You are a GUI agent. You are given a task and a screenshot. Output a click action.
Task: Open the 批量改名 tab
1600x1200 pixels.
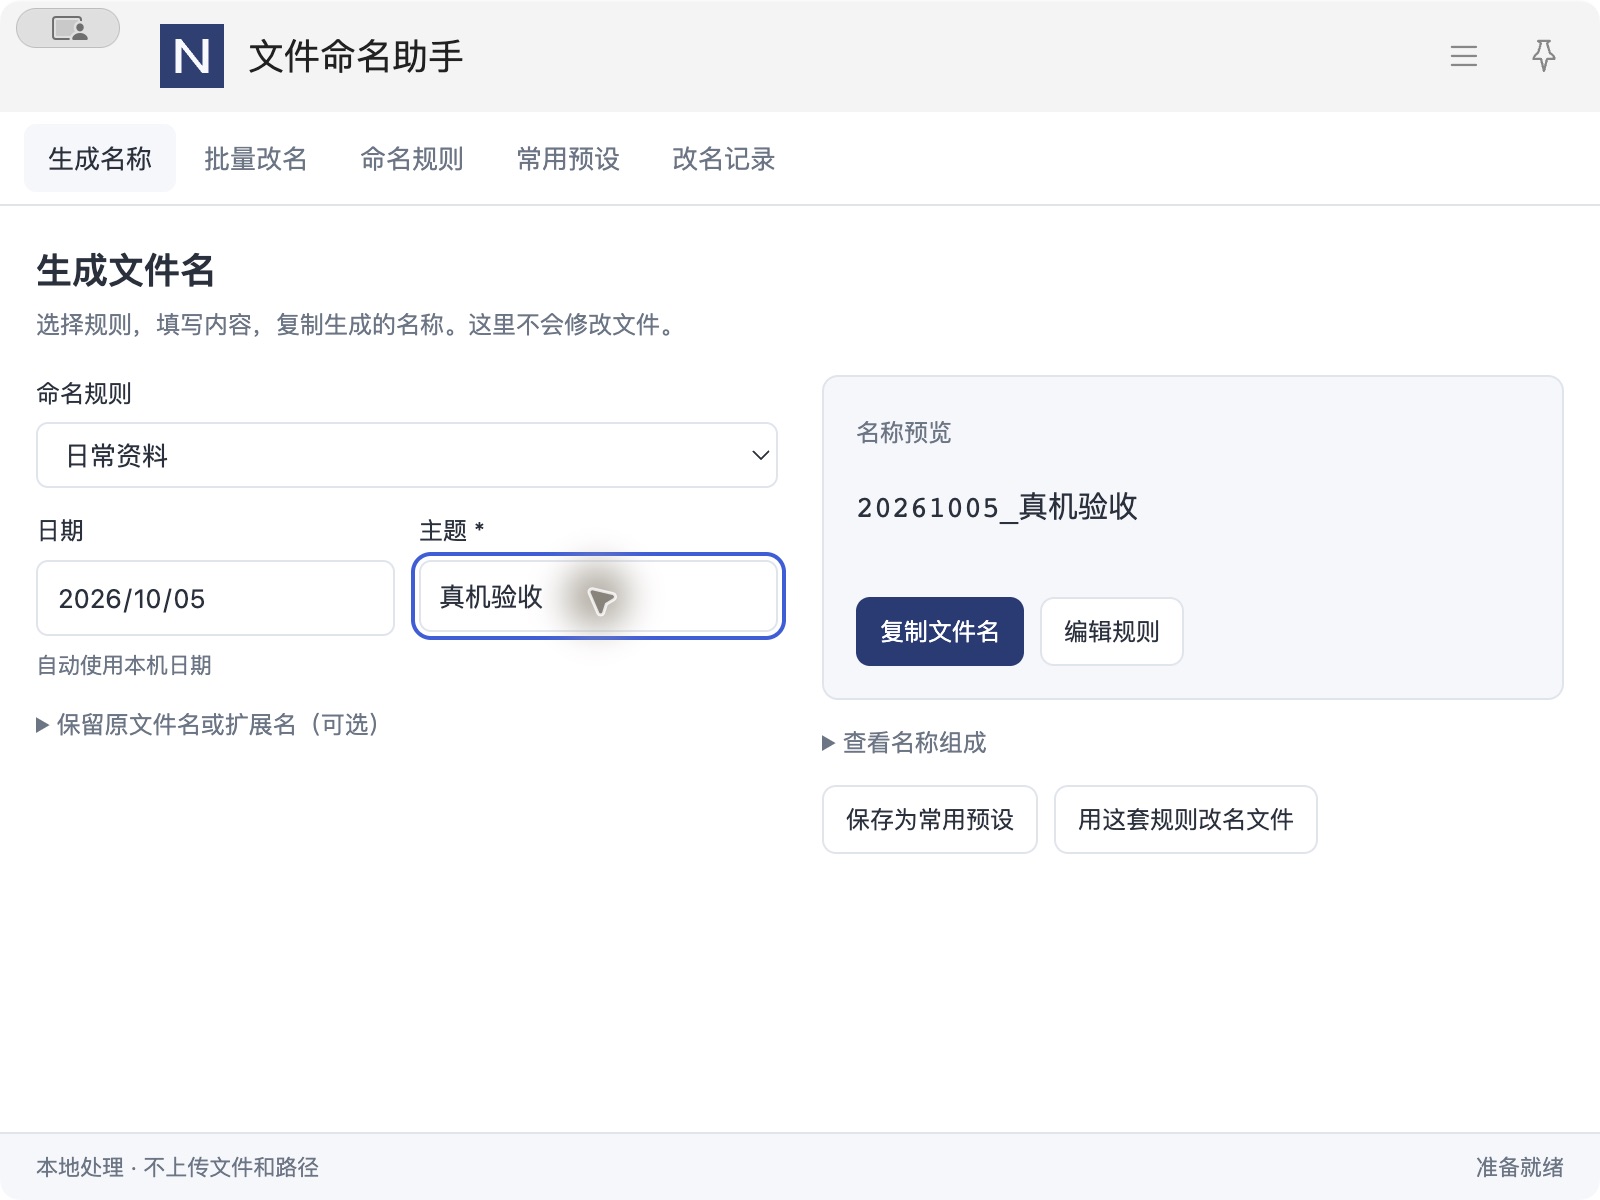(256, 158)
